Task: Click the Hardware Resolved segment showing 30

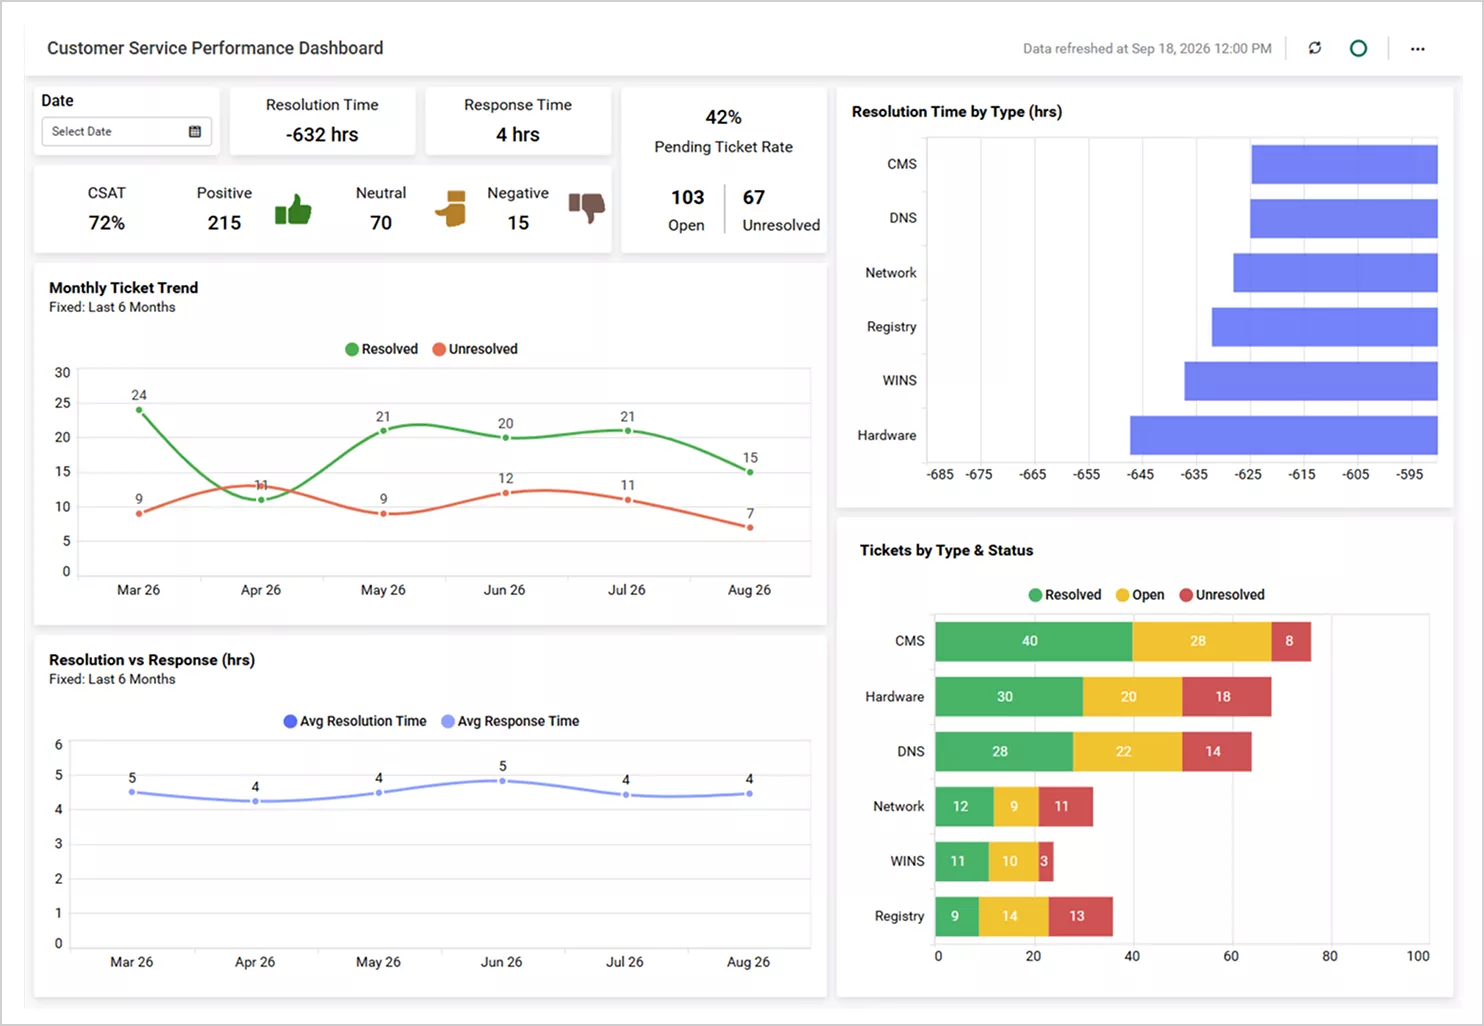Action: click(1009, 697)
